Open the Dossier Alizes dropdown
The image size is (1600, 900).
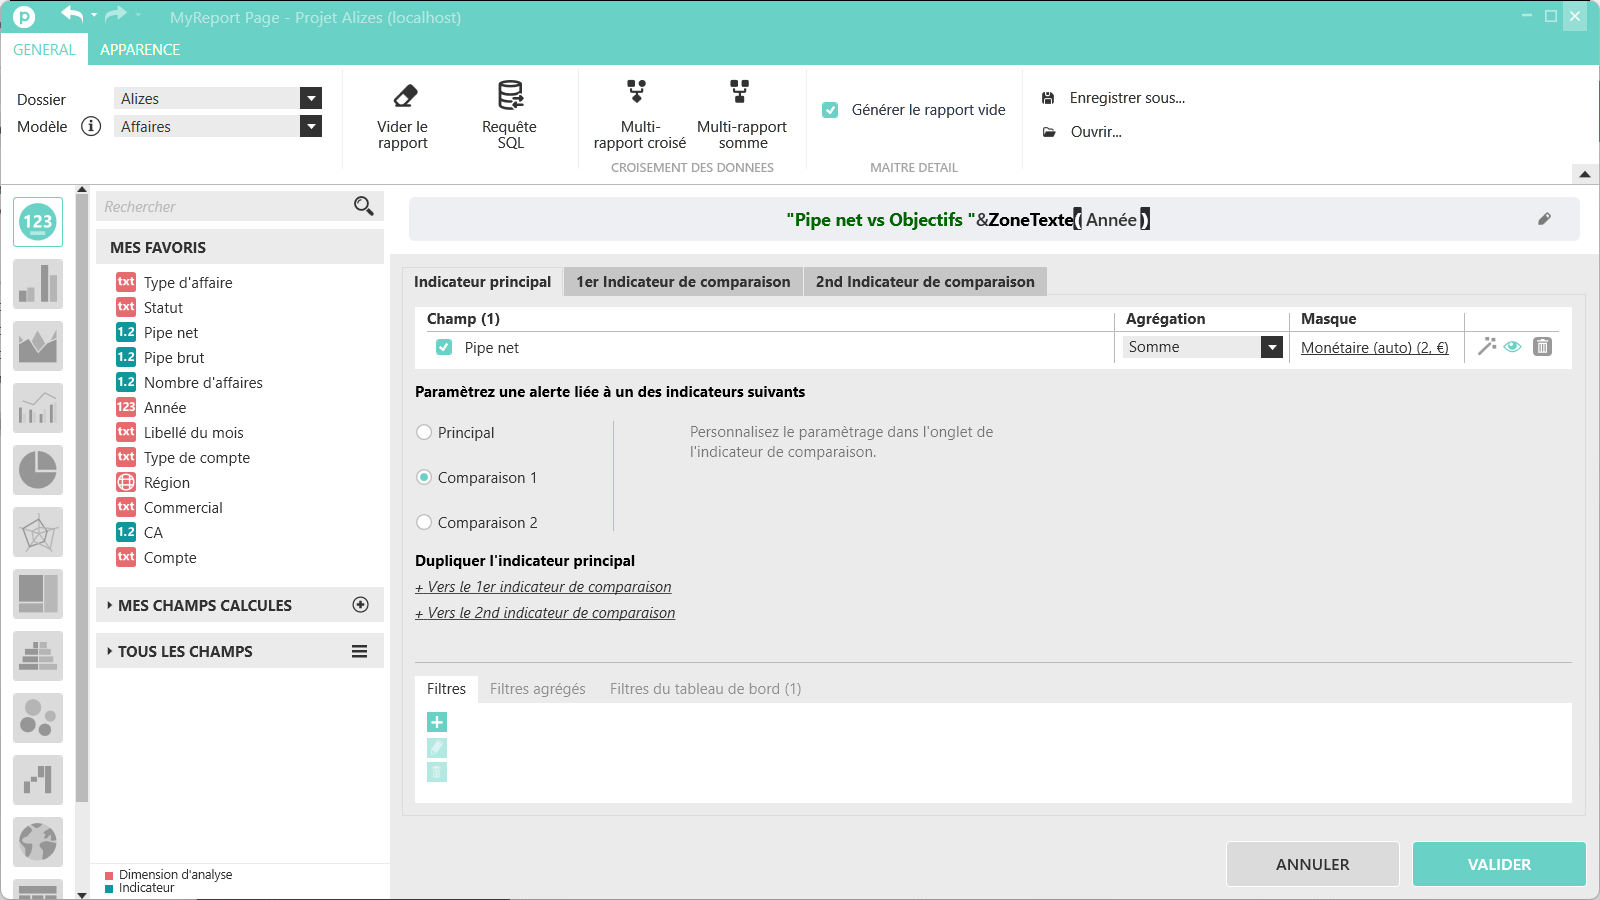(311, 98)
